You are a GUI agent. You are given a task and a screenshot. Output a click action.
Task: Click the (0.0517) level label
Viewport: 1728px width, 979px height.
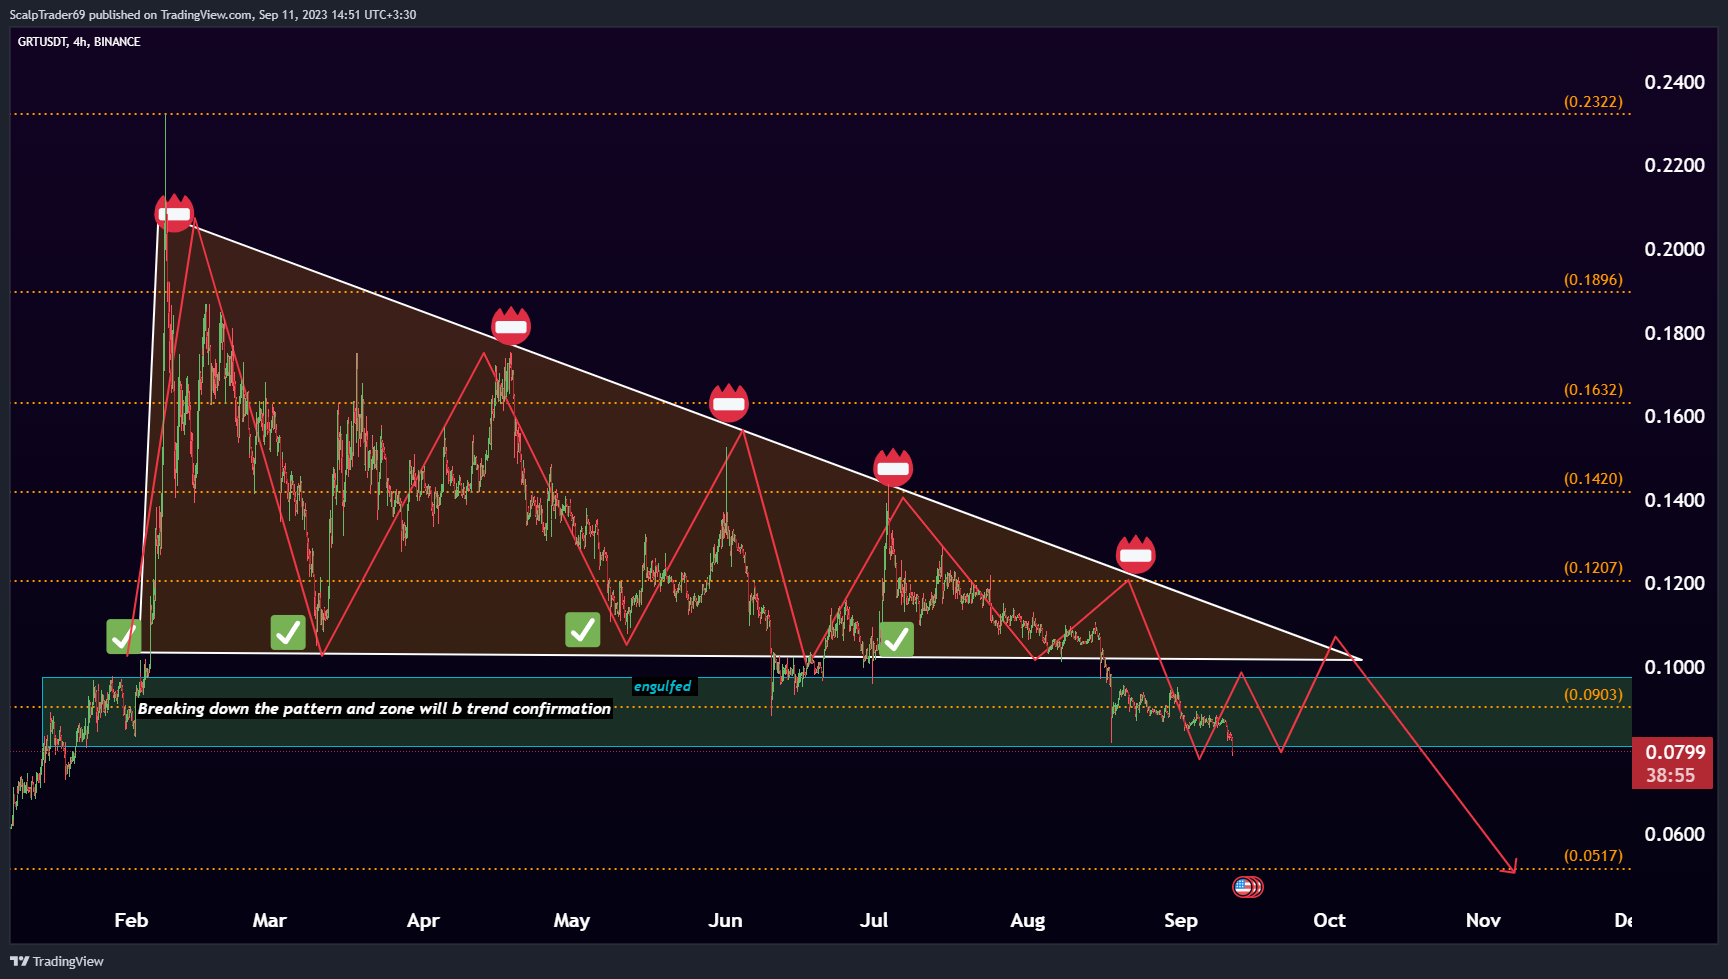pos(1594,856)
